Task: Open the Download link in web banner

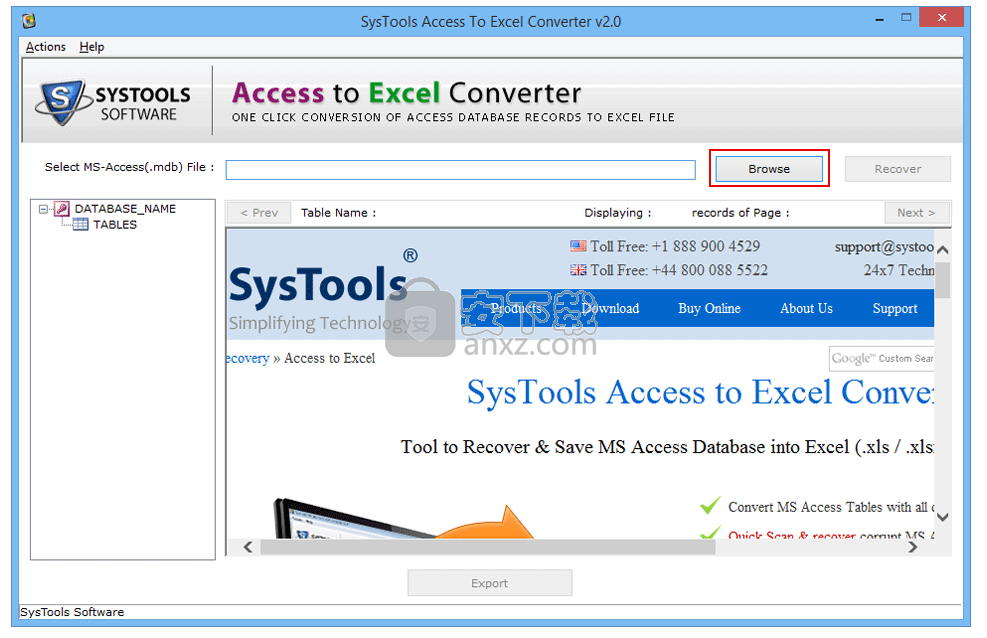Action: (x=610, y=308)
